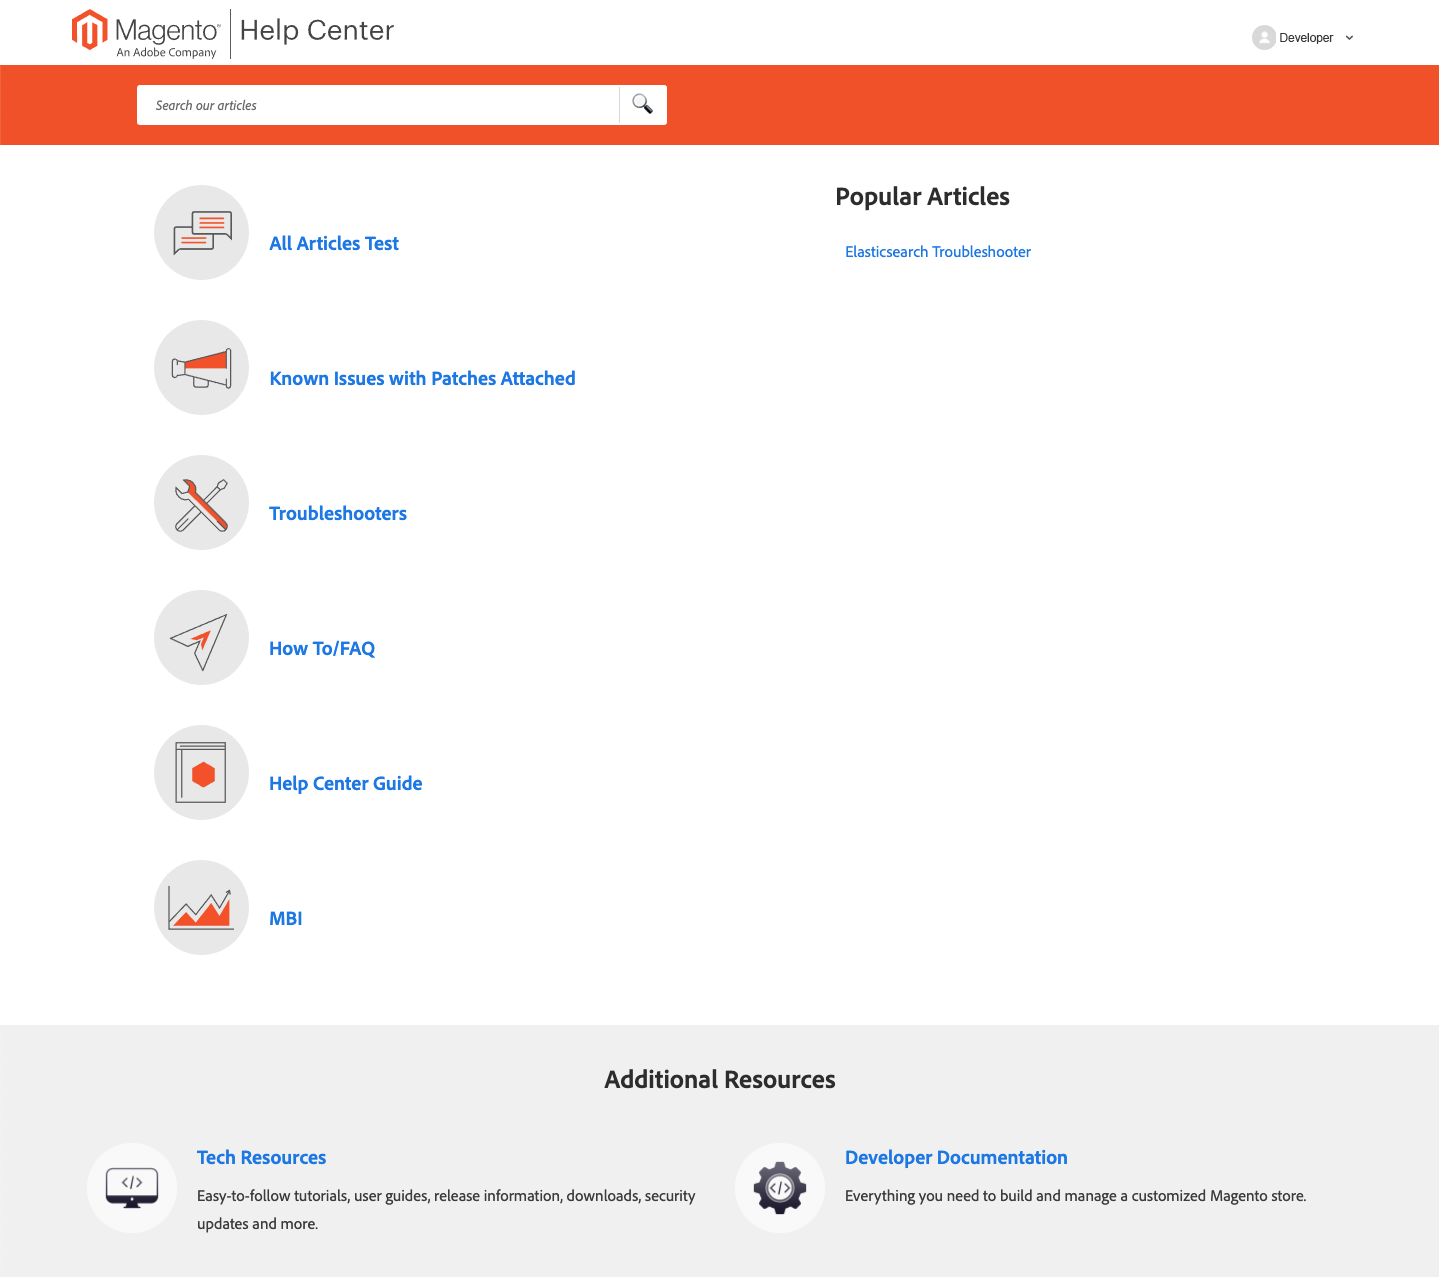Click the Help Center title text
Viewport: 1439px width, 1277px height.
317,31
